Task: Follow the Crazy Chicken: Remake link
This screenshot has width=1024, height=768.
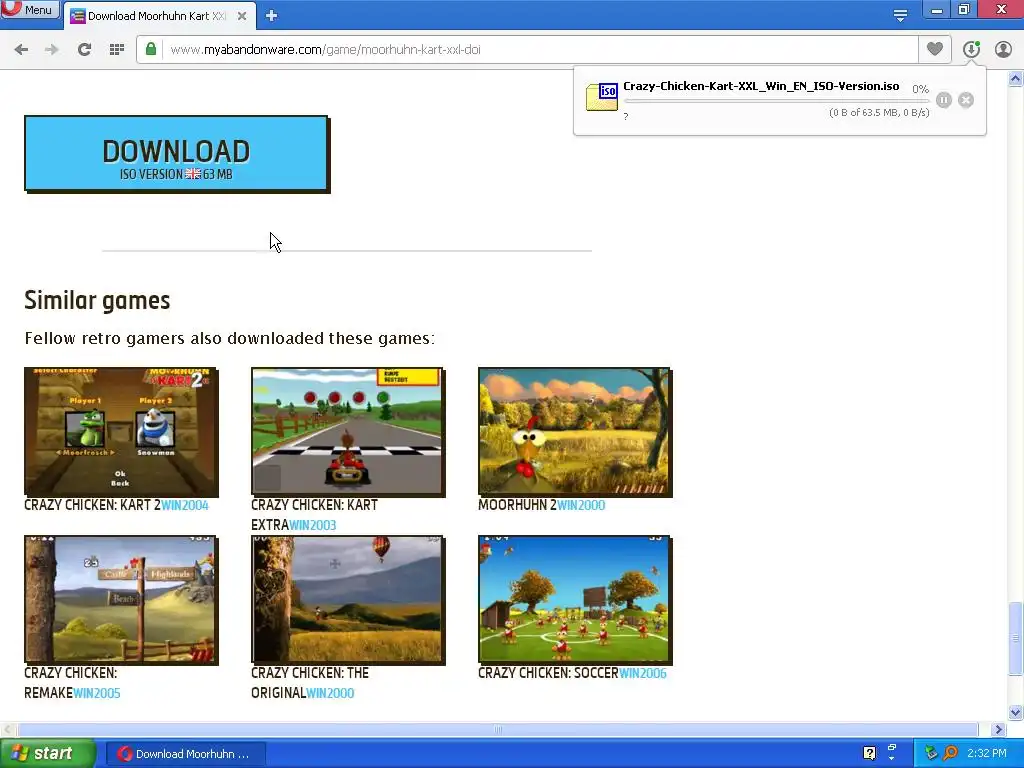Action: tap(71, 682)
